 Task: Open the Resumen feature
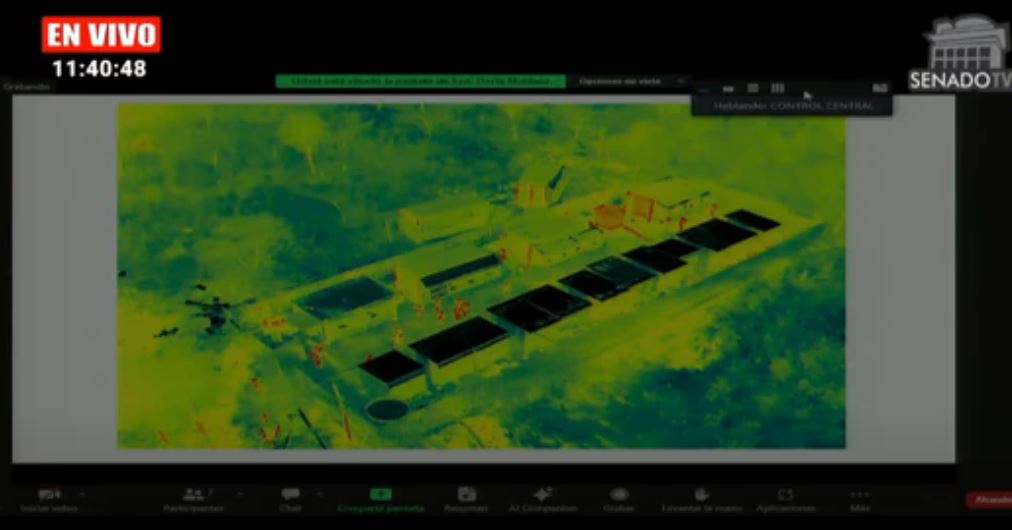click(x=466, y=500)
